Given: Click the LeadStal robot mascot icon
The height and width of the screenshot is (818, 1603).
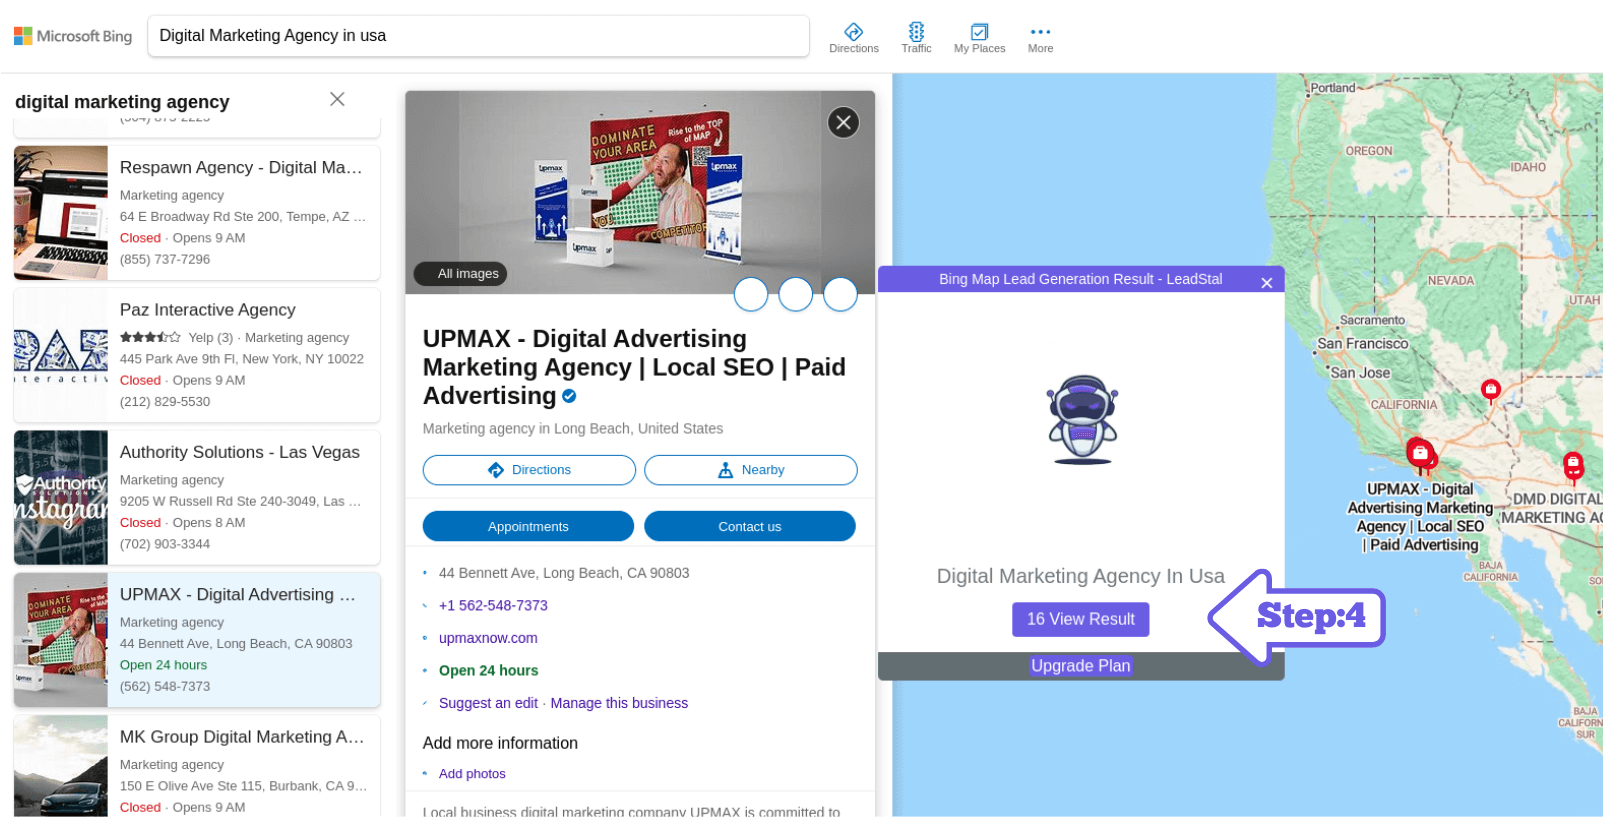Looking at the screenshot, I should point(1082,420).
